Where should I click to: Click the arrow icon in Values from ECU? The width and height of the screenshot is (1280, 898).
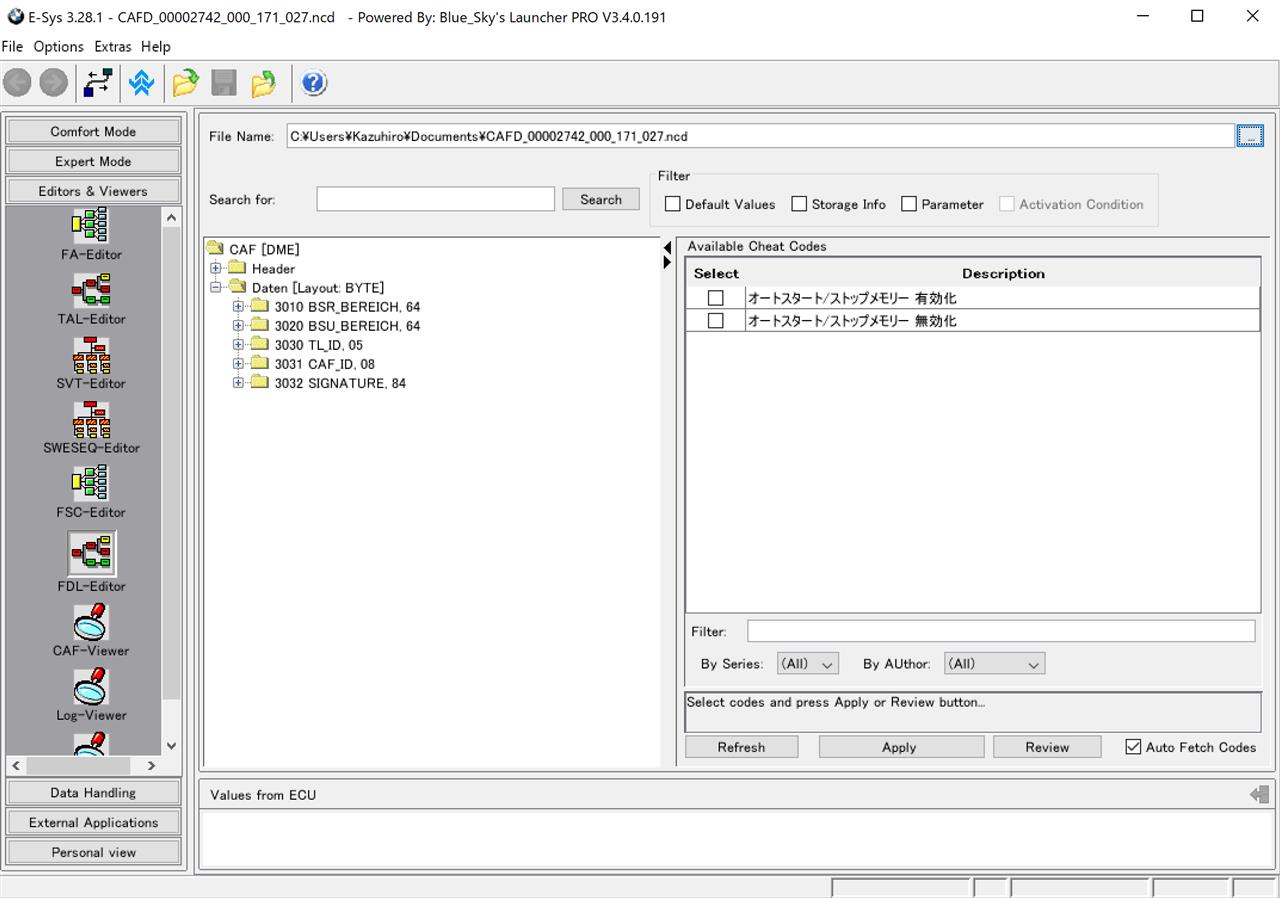pos(1259,795)
